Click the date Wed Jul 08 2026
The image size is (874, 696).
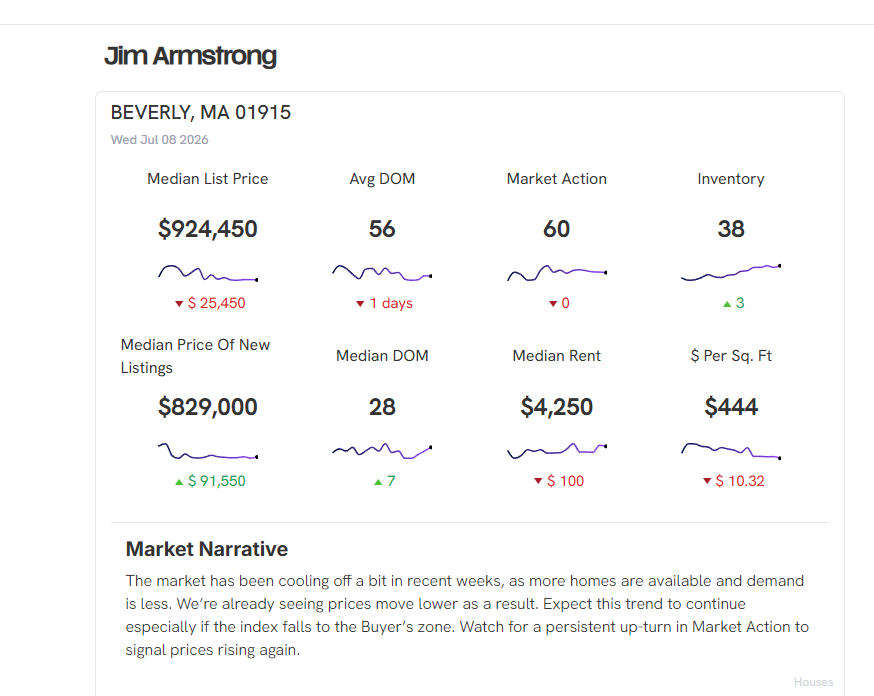click(159, 140)
